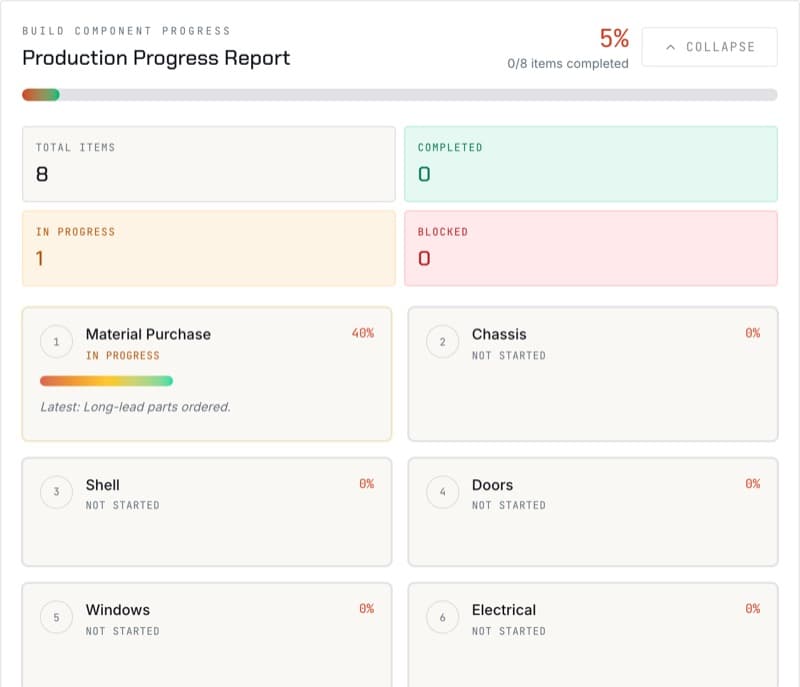
Task: Click the overall production progress bar
Action: pos(399,95)
